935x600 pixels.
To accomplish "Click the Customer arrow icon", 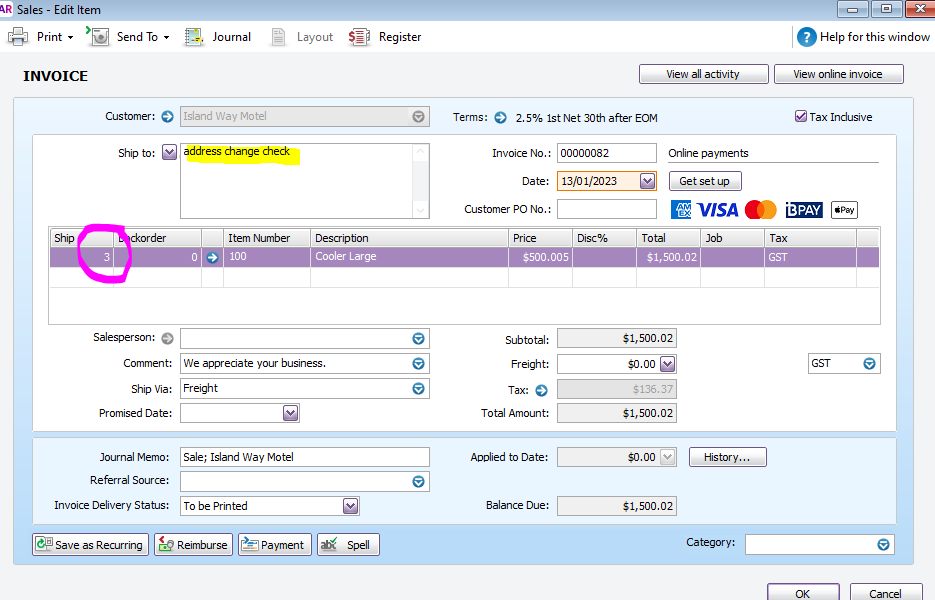I will coord(167,116).
